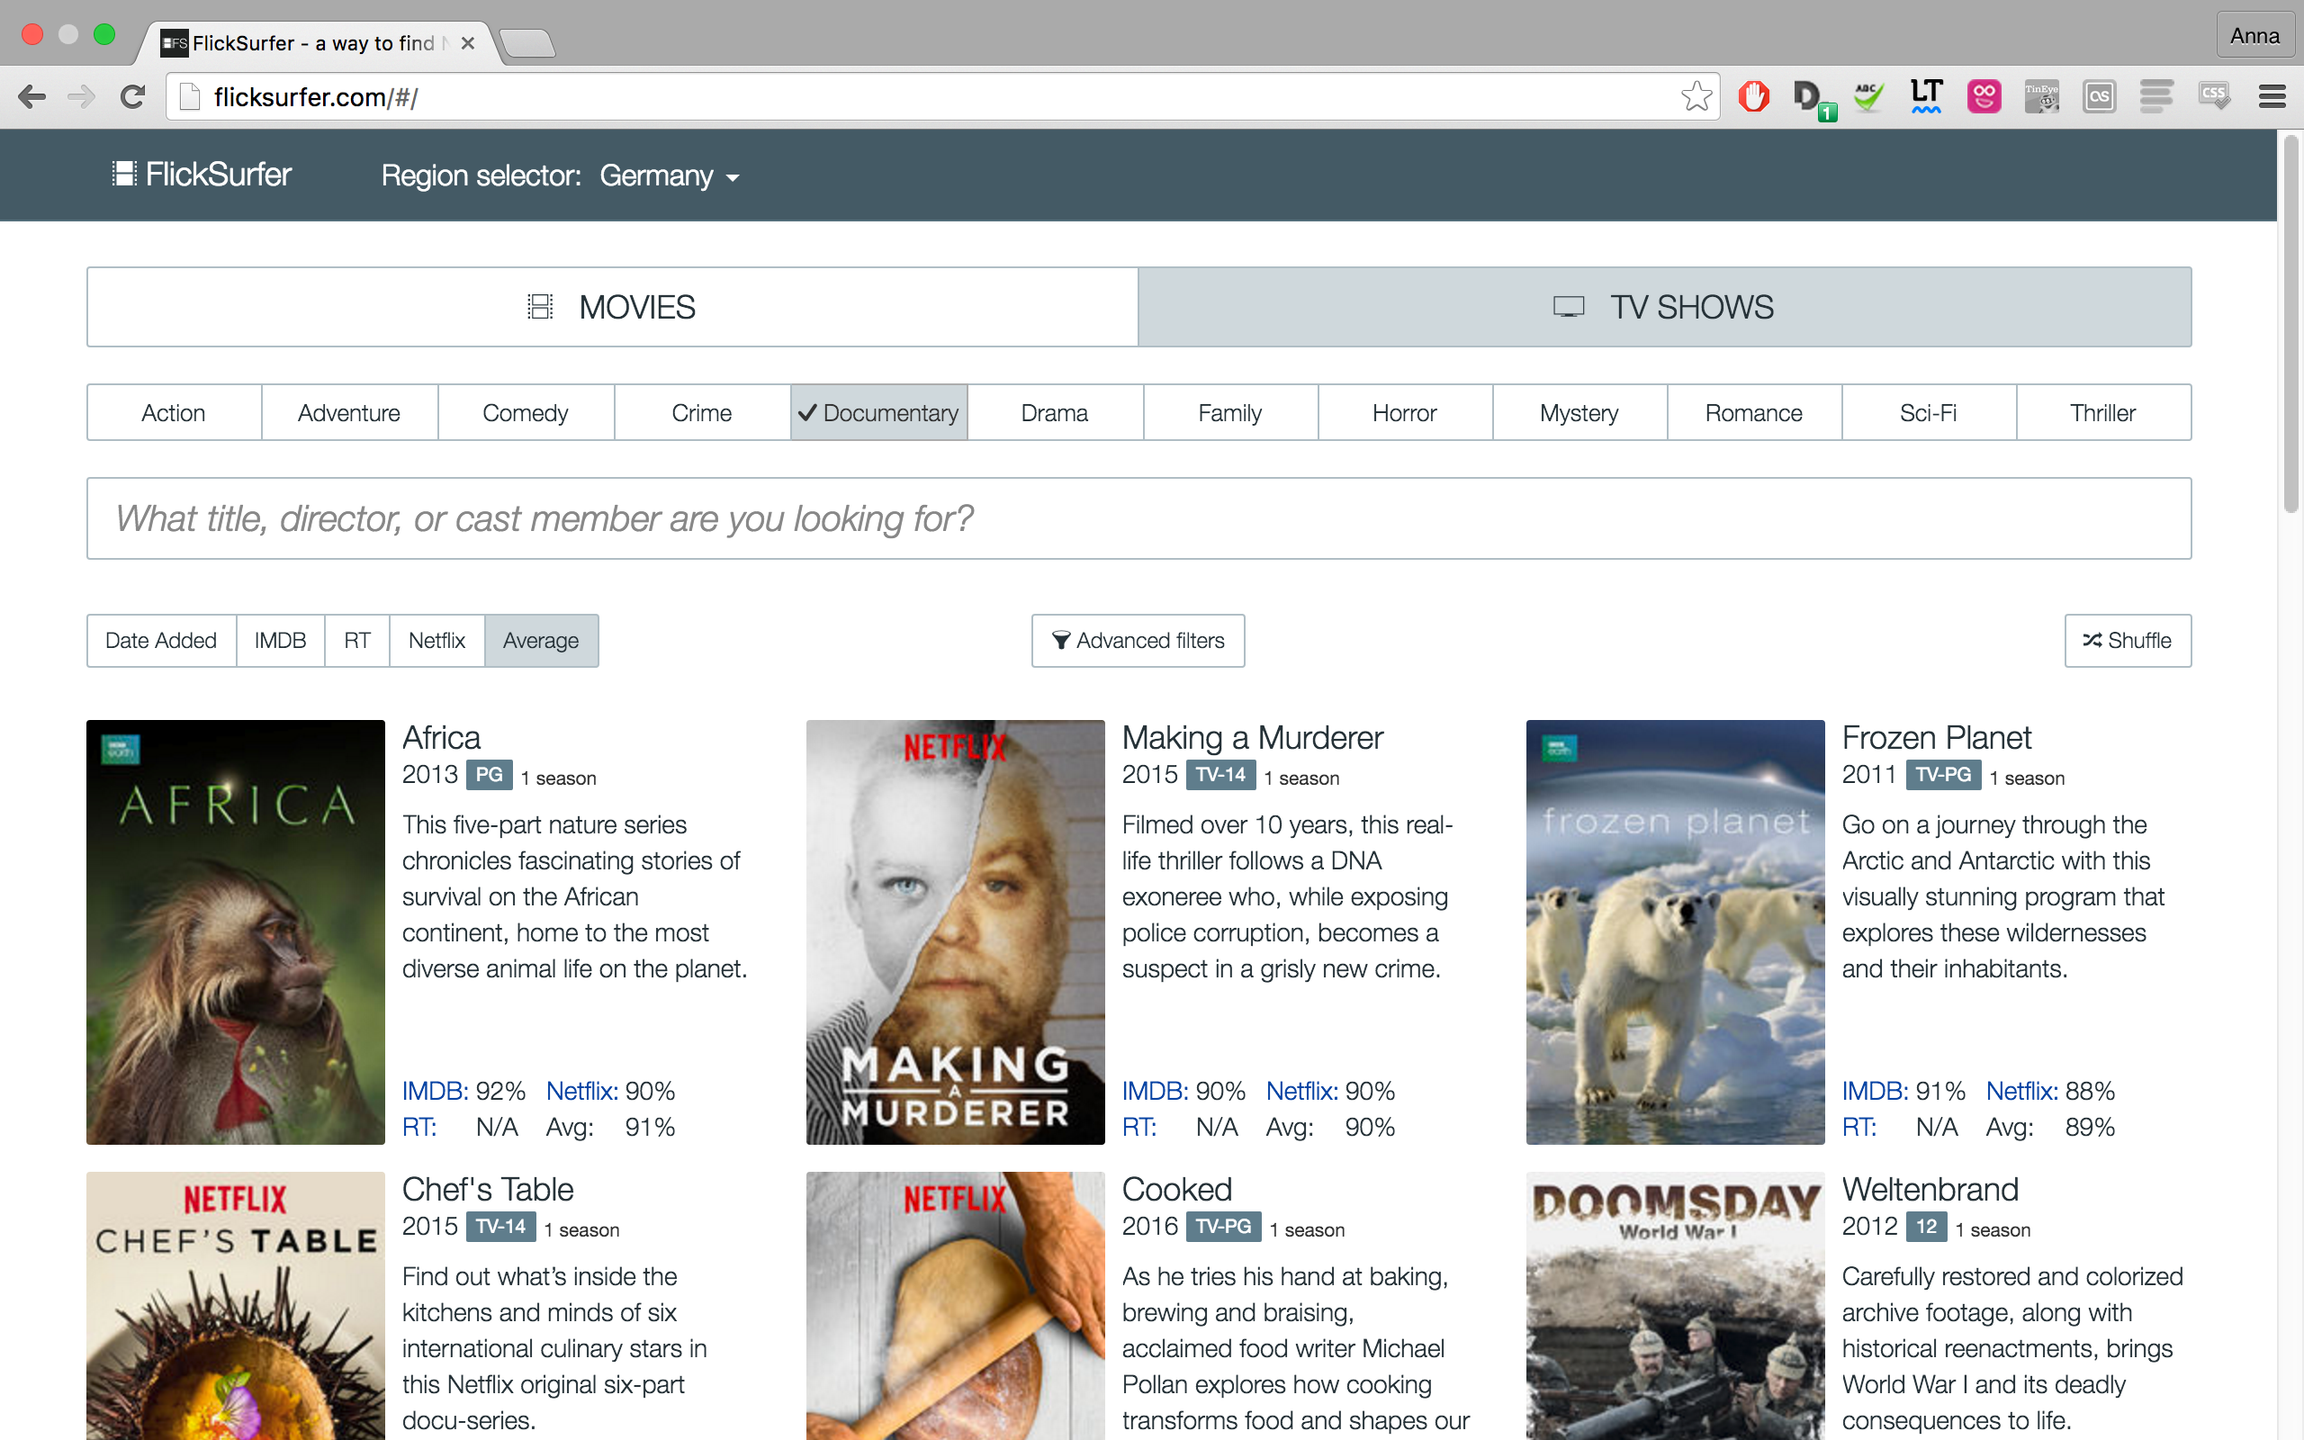Click the browser forward arrow
Viewport: 2304px width, 1440px height.
click(x=81, y=97)
